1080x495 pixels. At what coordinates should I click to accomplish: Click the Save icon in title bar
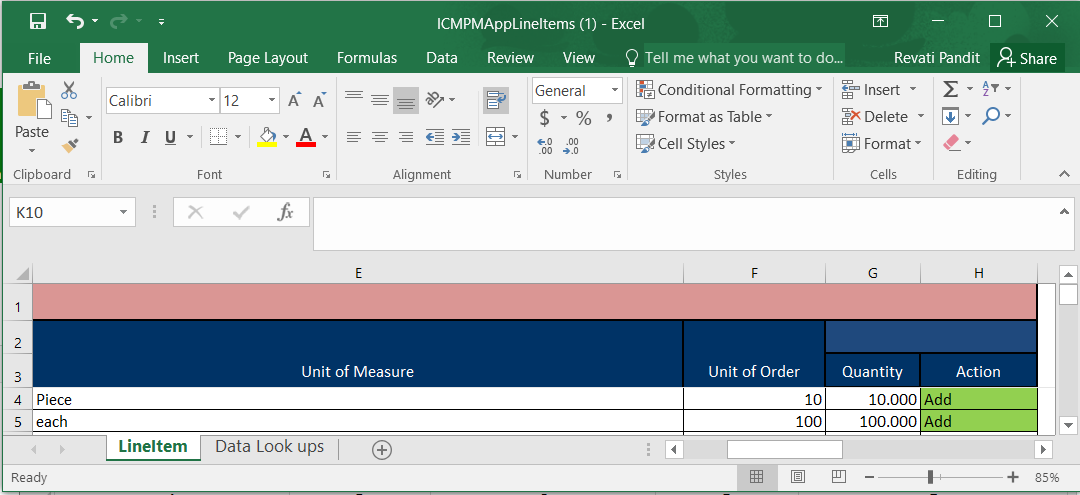pyautogui.click(x=38, y=21)
